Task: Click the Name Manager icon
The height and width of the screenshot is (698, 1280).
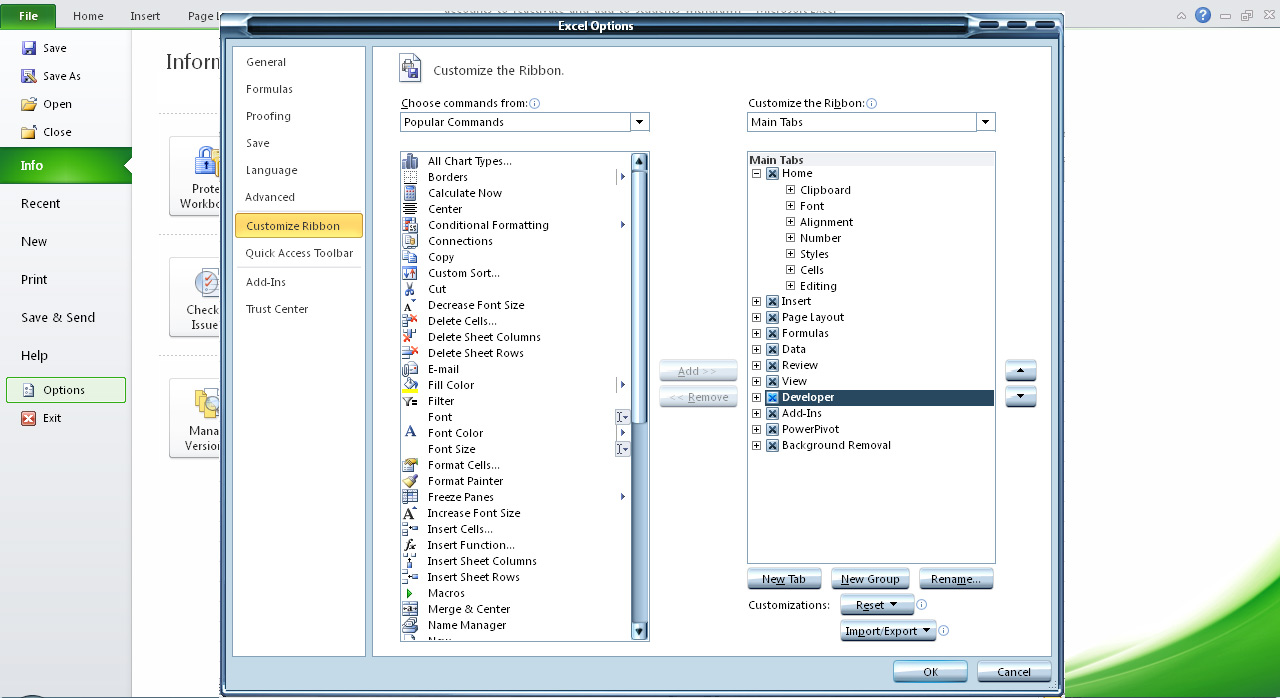Action: coord(410,625)
